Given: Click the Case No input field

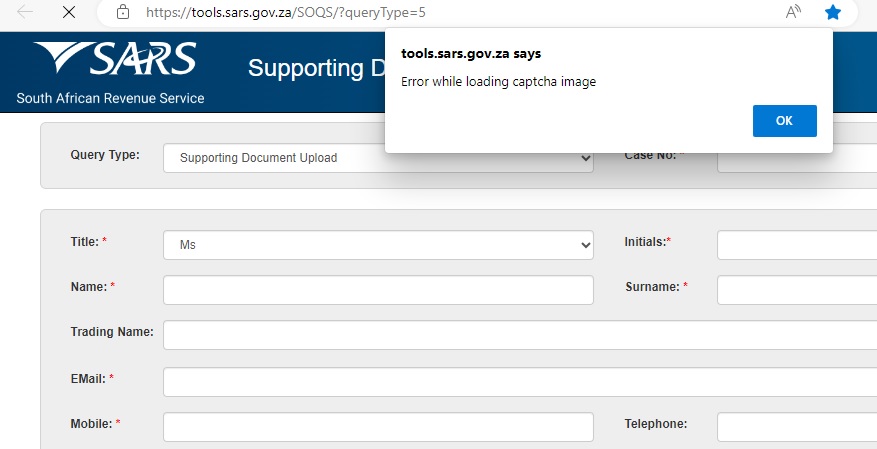Looking at the screenshot, I should pyautogui.click(x=797, y=162).
